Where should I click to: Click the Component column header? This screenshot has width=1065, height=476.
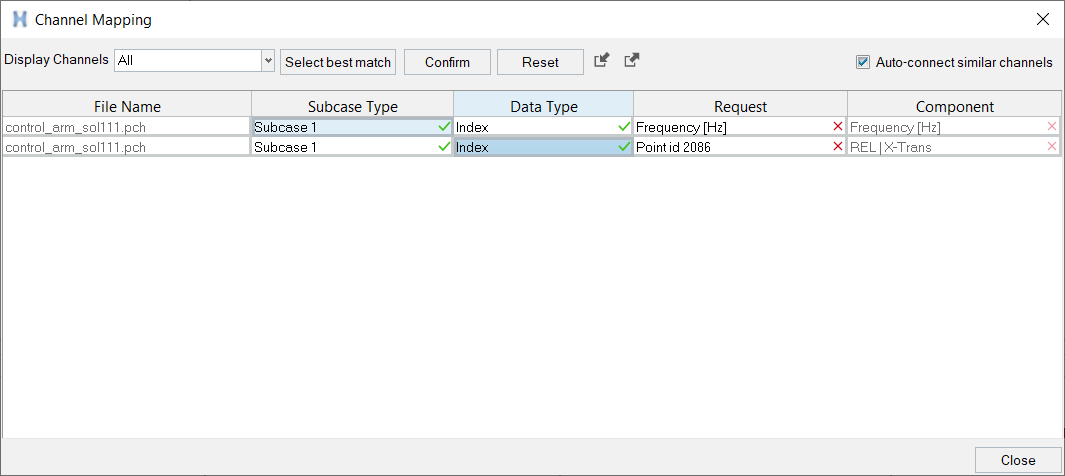point(954,107)
